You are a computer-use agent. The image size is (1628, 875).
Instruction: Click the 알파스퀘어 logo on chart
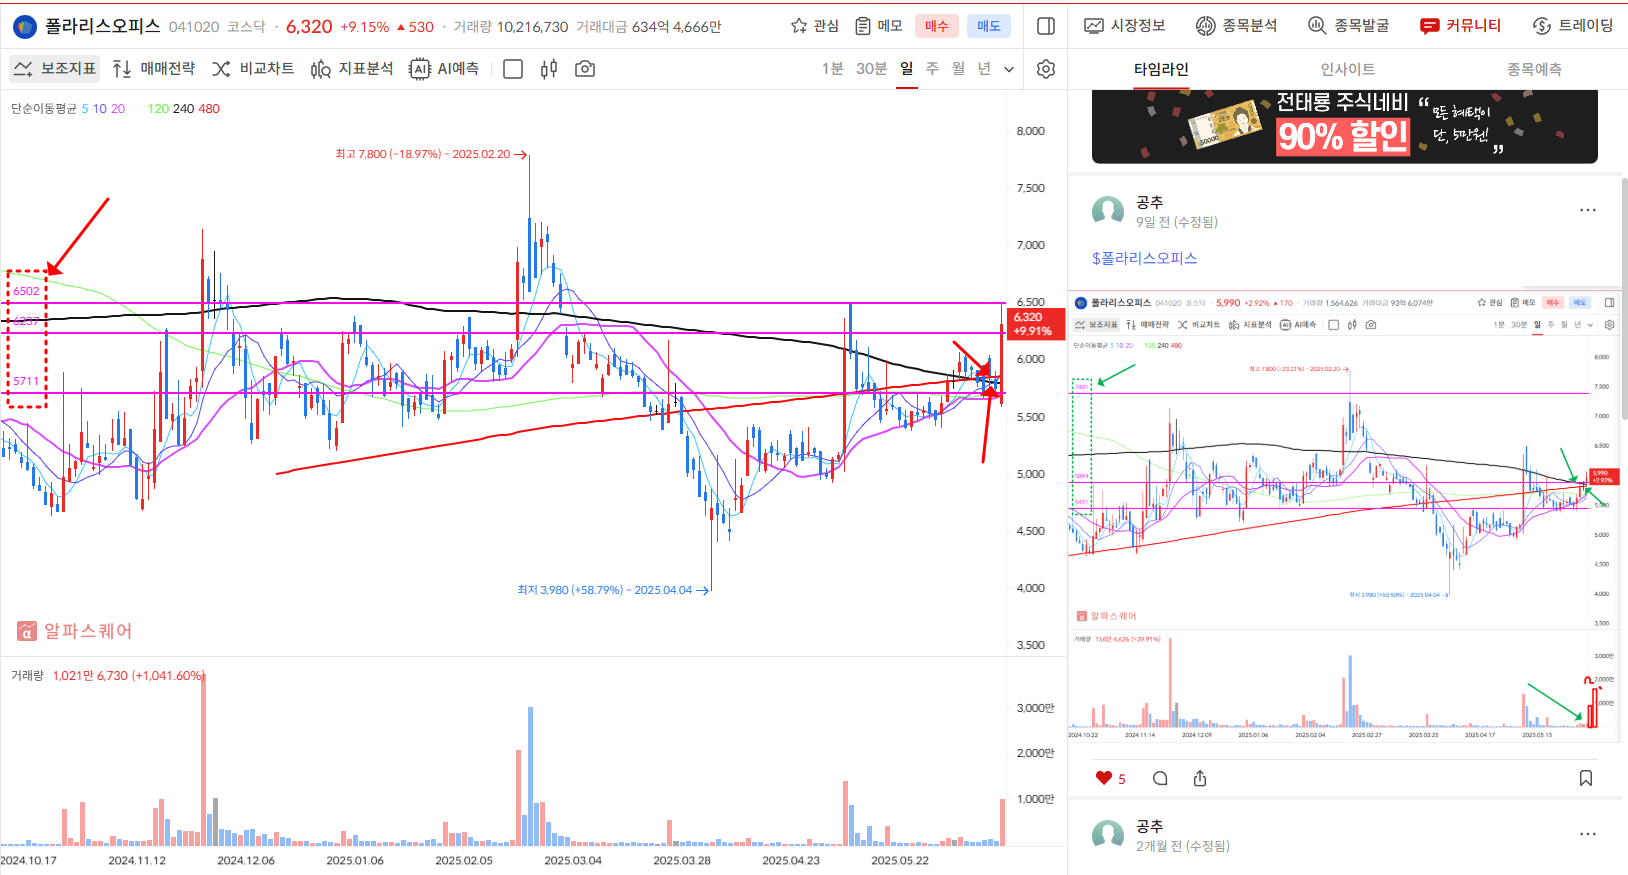pos(75,631)
